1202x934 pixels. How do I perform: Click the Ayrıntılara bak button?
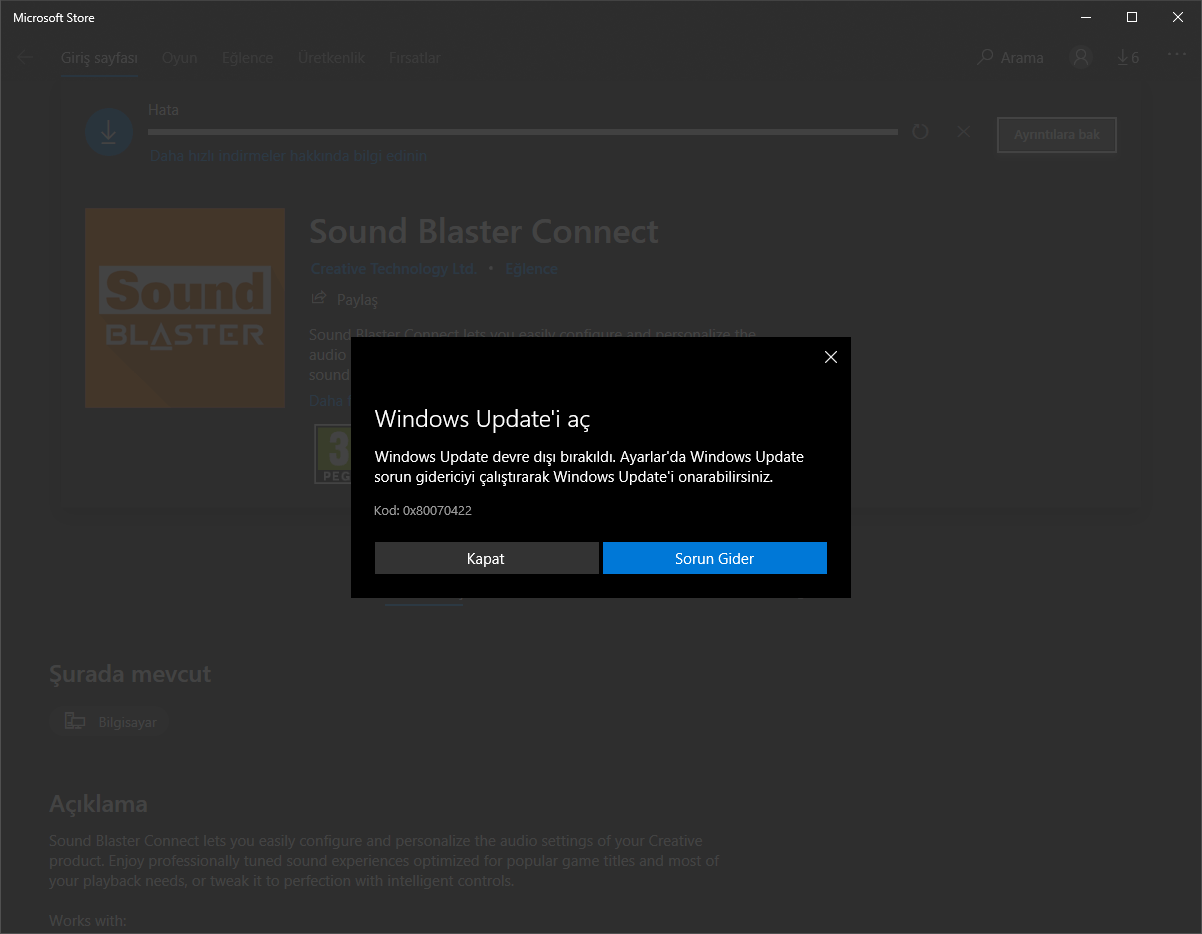point(1057,135)
